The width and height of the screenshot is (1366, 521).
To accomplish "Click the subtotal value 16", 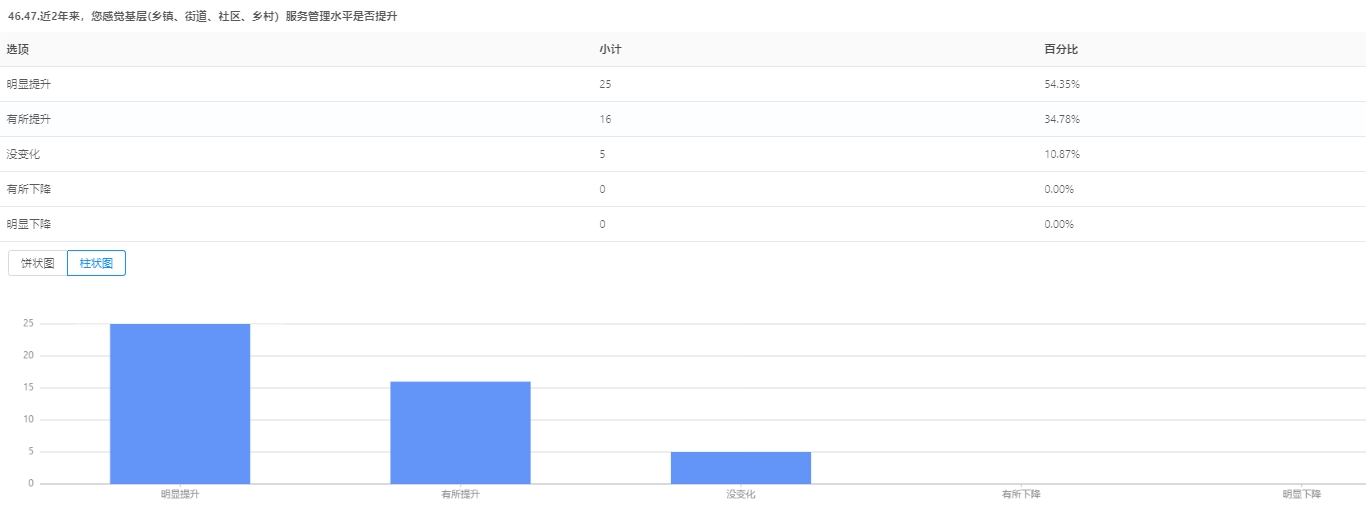I will 605,119.
